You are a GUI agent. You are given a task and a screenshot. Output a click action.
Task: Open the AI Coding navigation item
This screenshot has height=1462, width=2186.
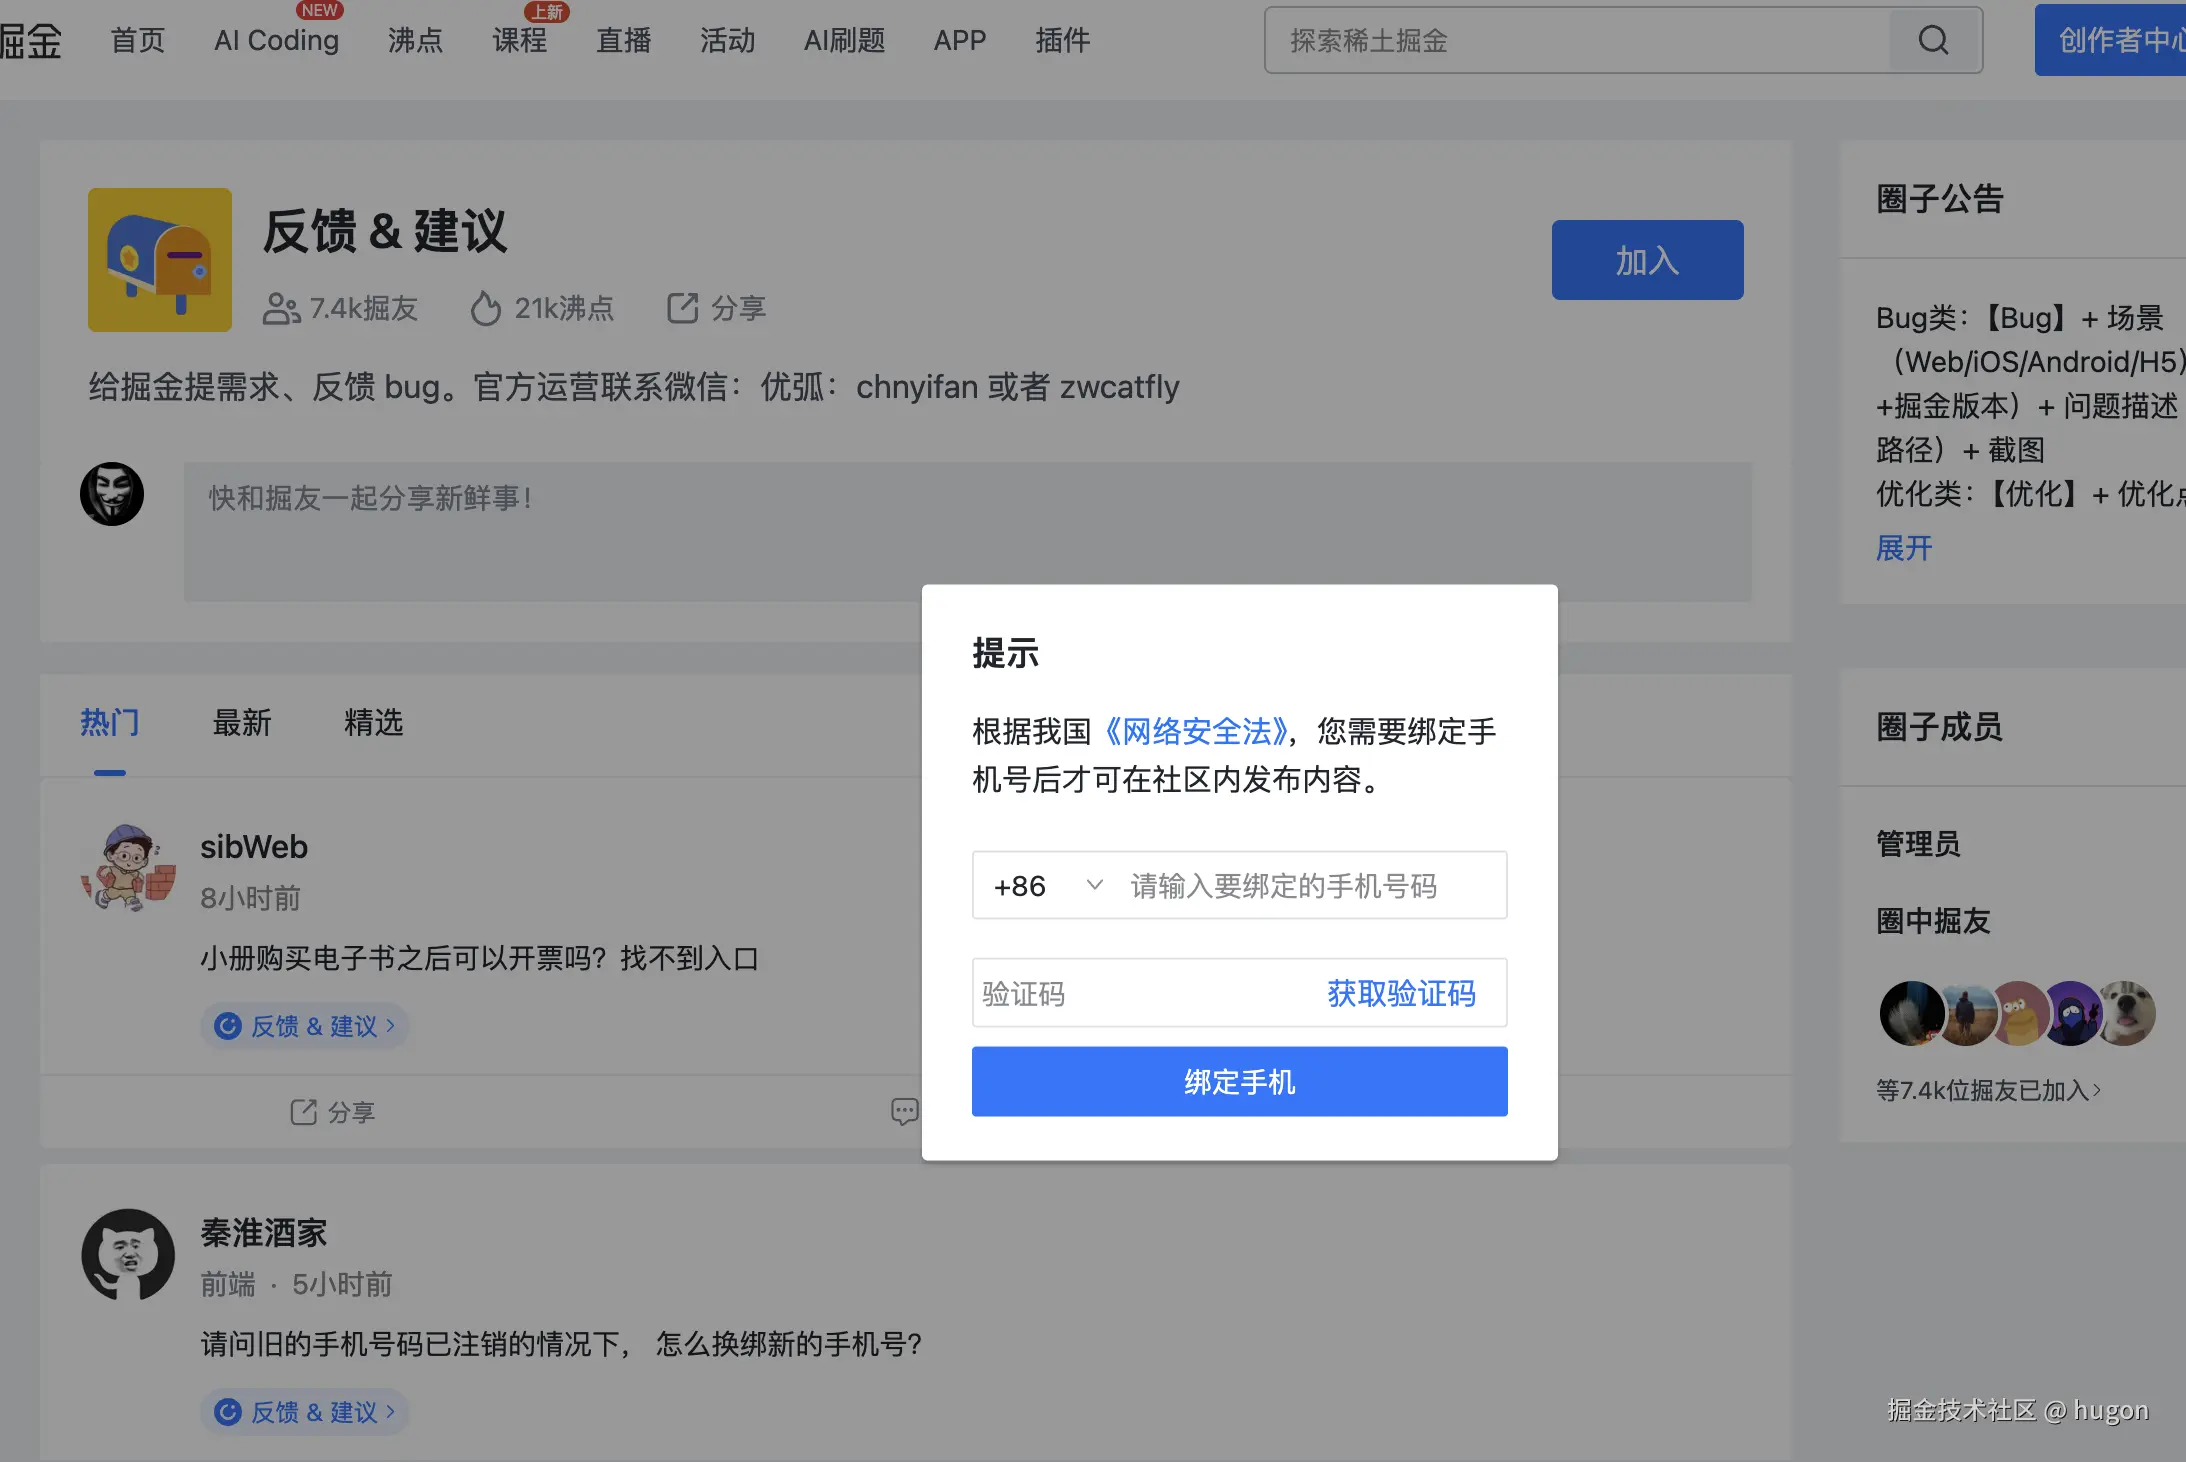[275, 41]
